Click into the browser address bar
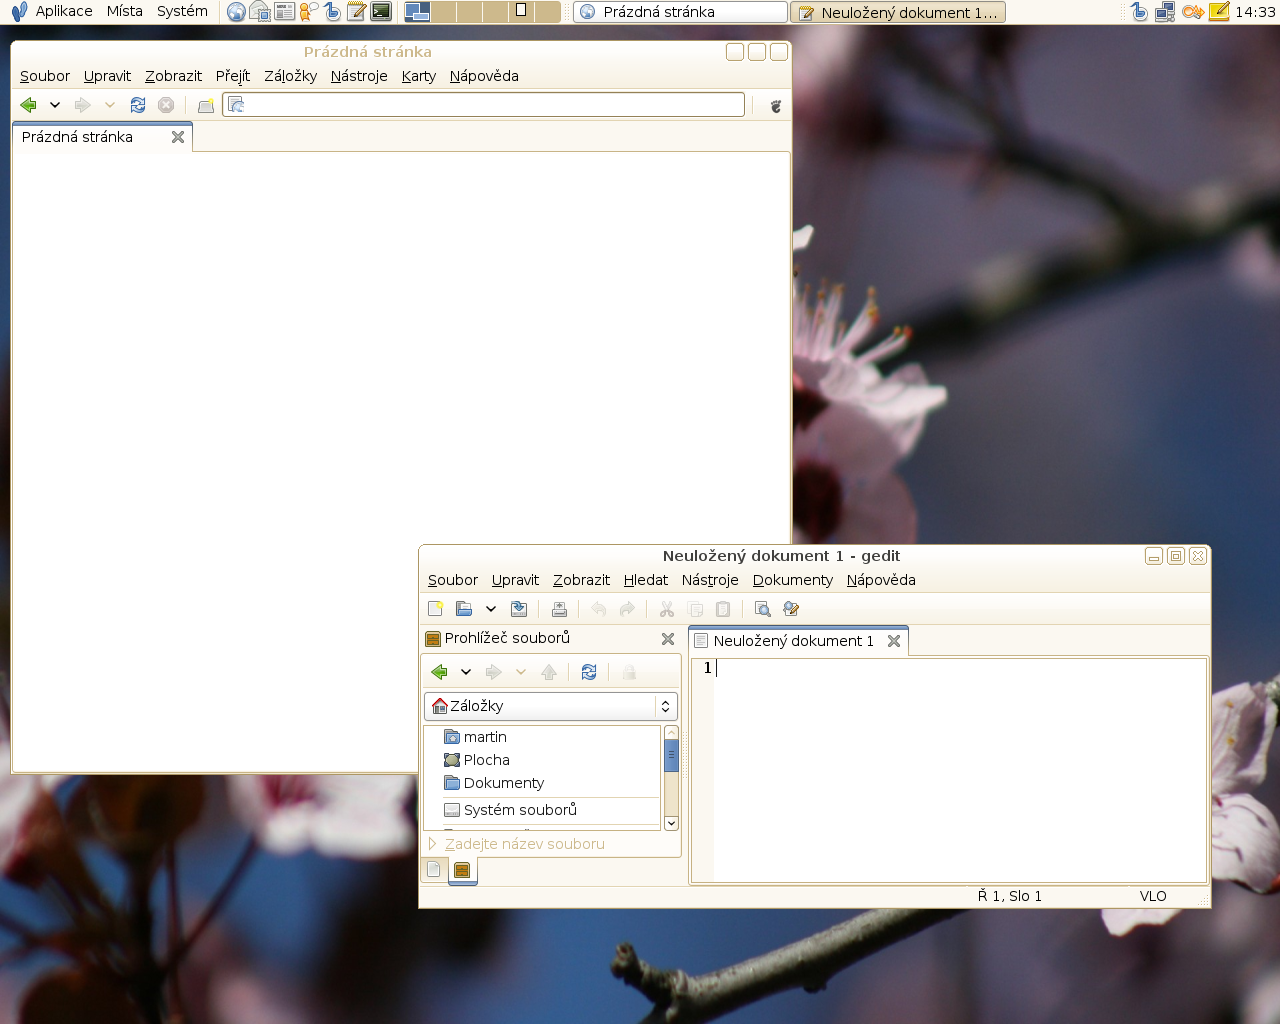This screenshot has height=1024, width=1280. (x=490, y=105)
